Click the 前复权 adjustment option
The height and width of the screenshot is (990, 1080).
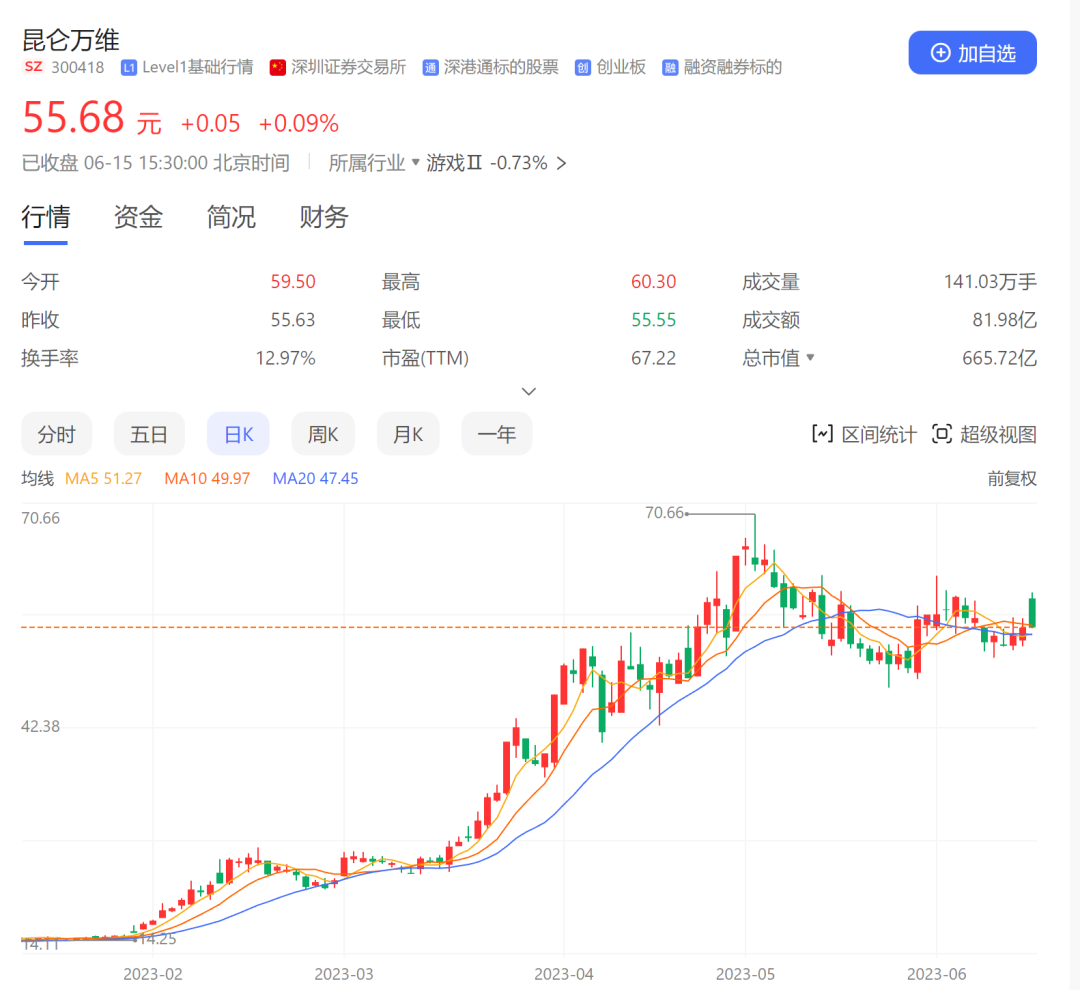pyautogui.click(x=1012, y=478)
